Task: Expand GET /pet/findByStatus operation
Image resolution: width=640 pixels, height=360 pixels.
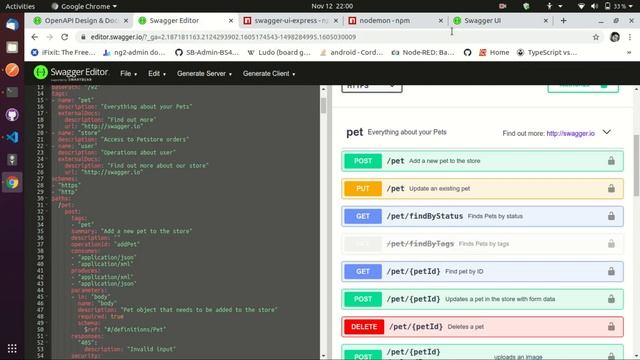Action: coord(482,216)
